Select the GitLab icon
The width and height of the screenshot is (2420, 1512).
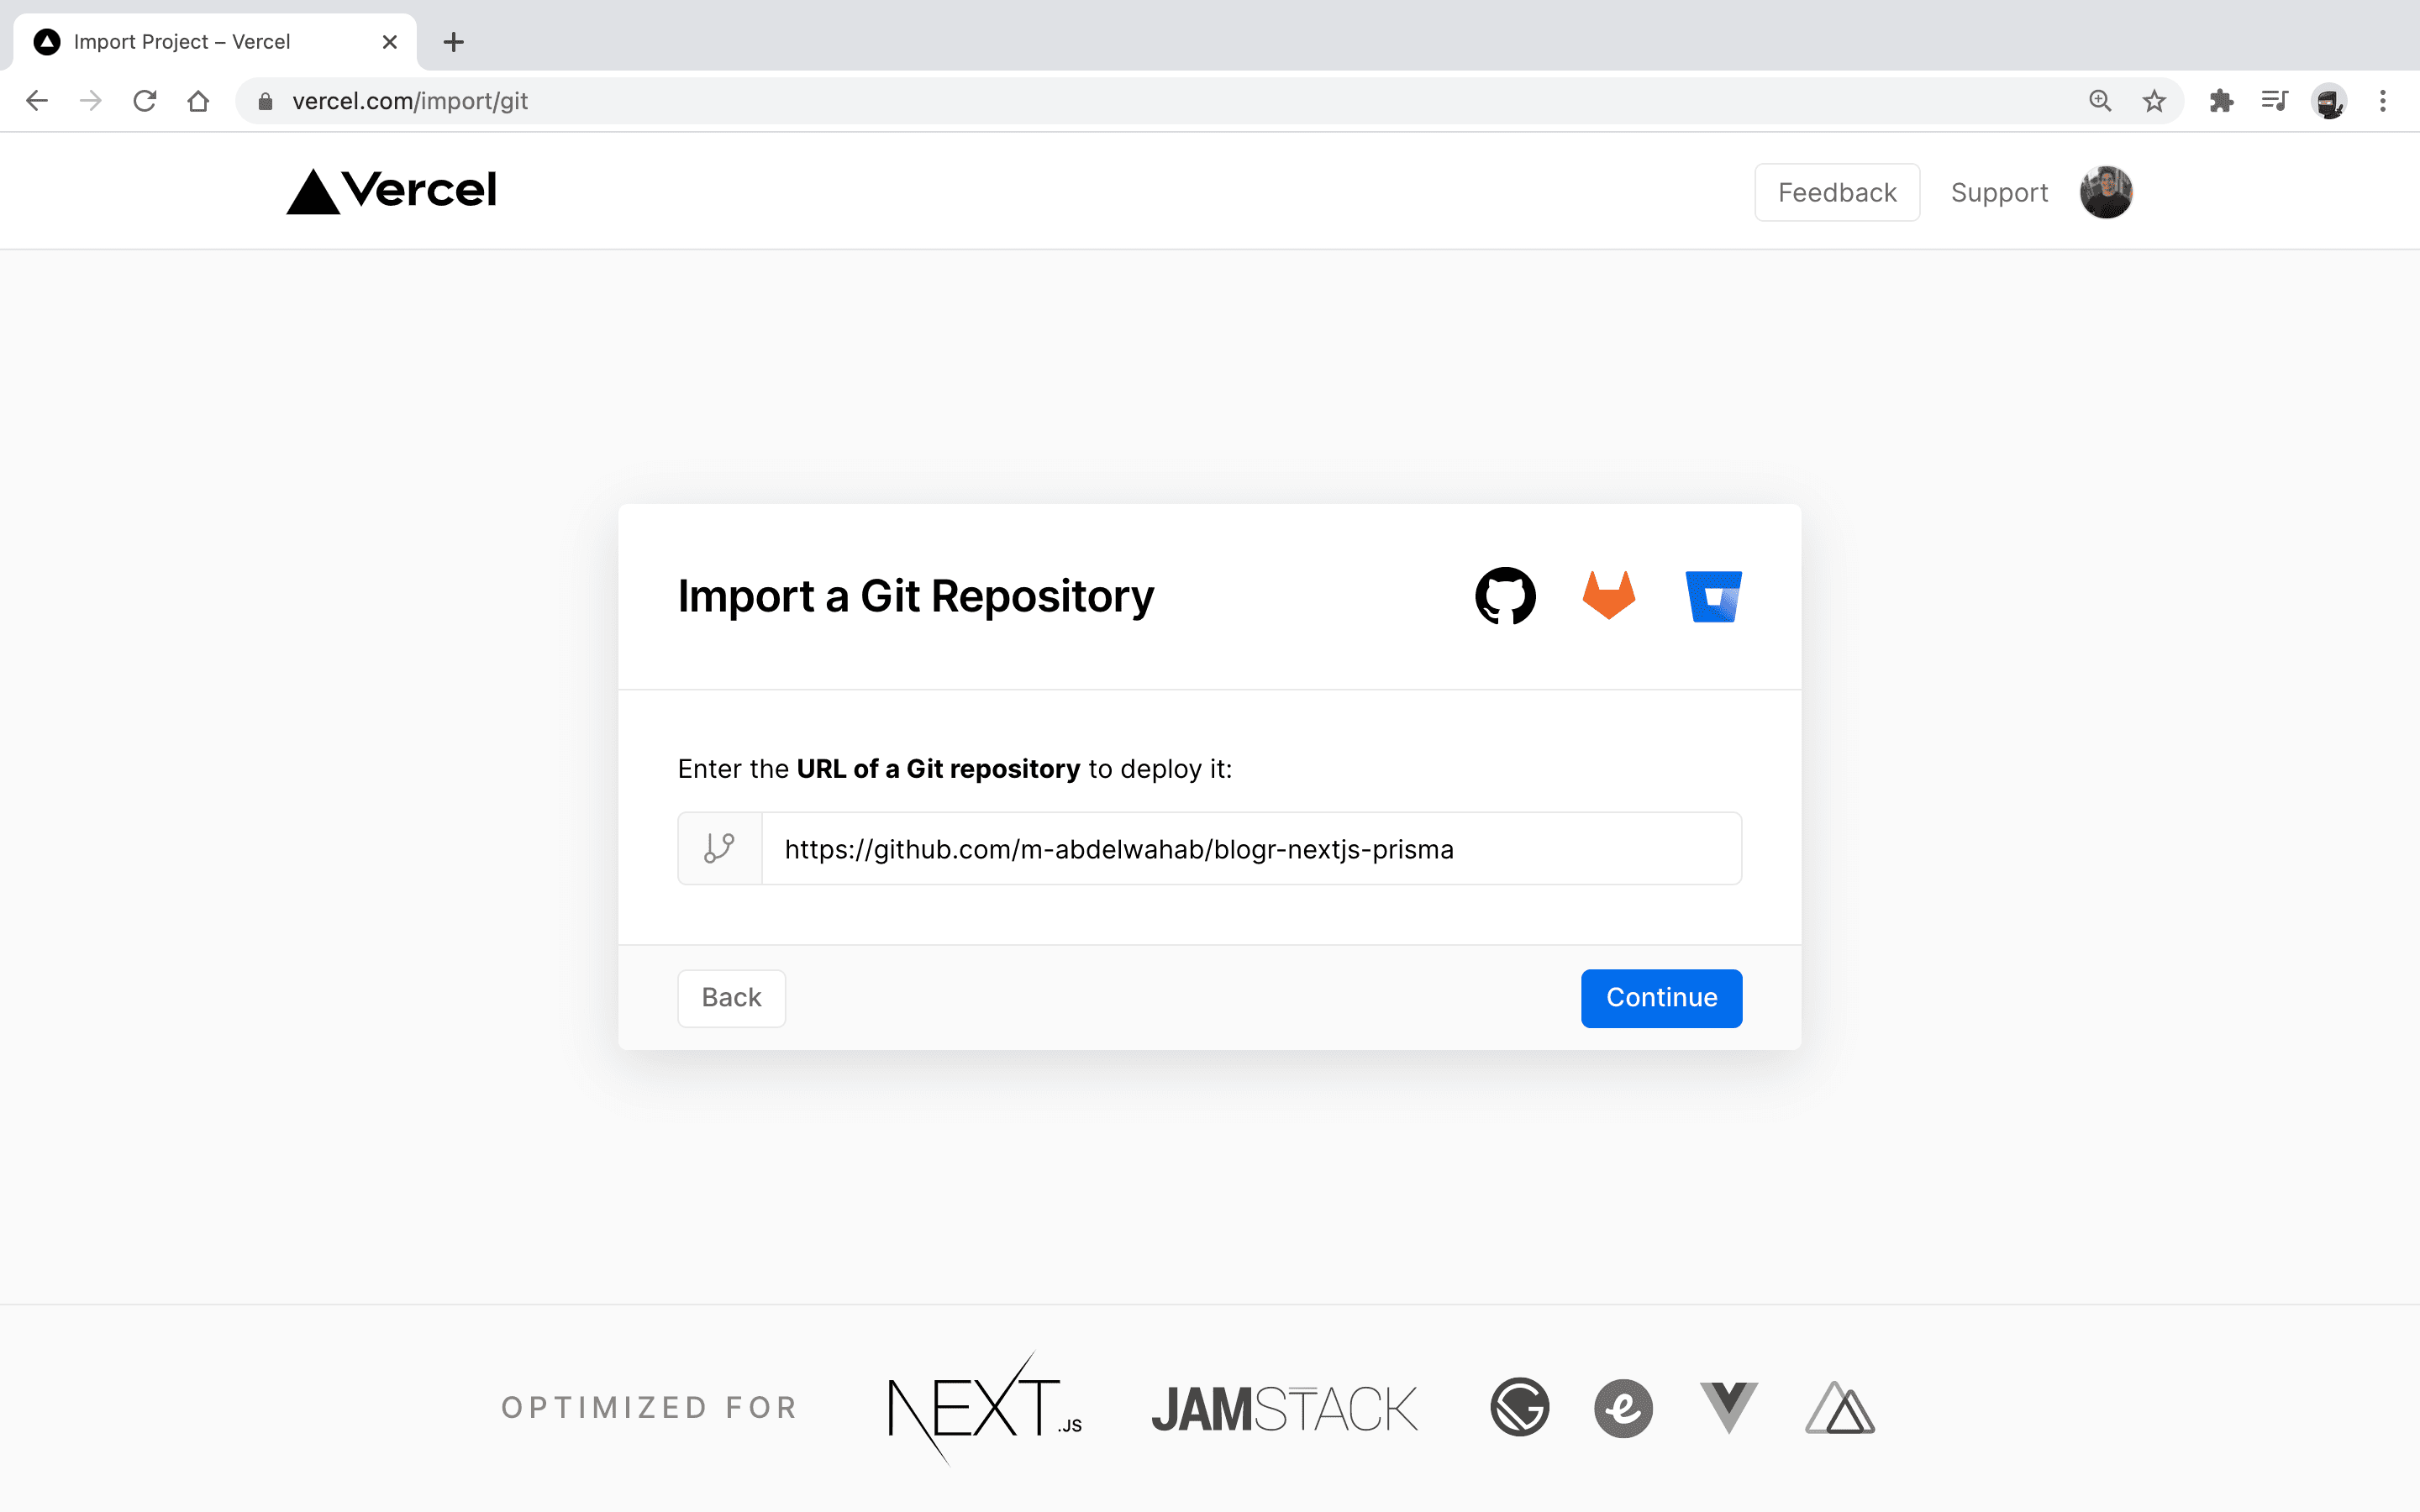pos(1608,594)
